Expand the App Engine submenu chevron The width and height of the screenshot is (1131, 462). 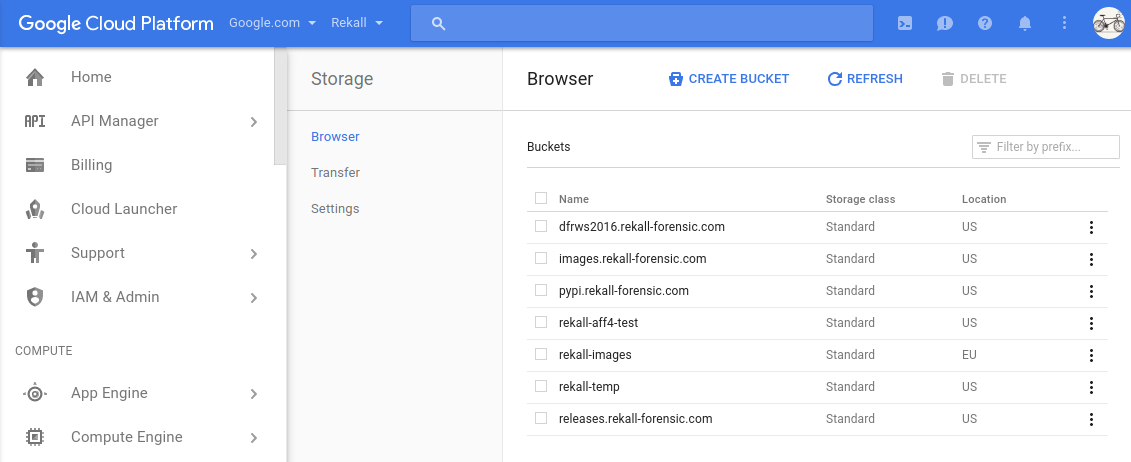pyautogui.click(x=254, y=394)
